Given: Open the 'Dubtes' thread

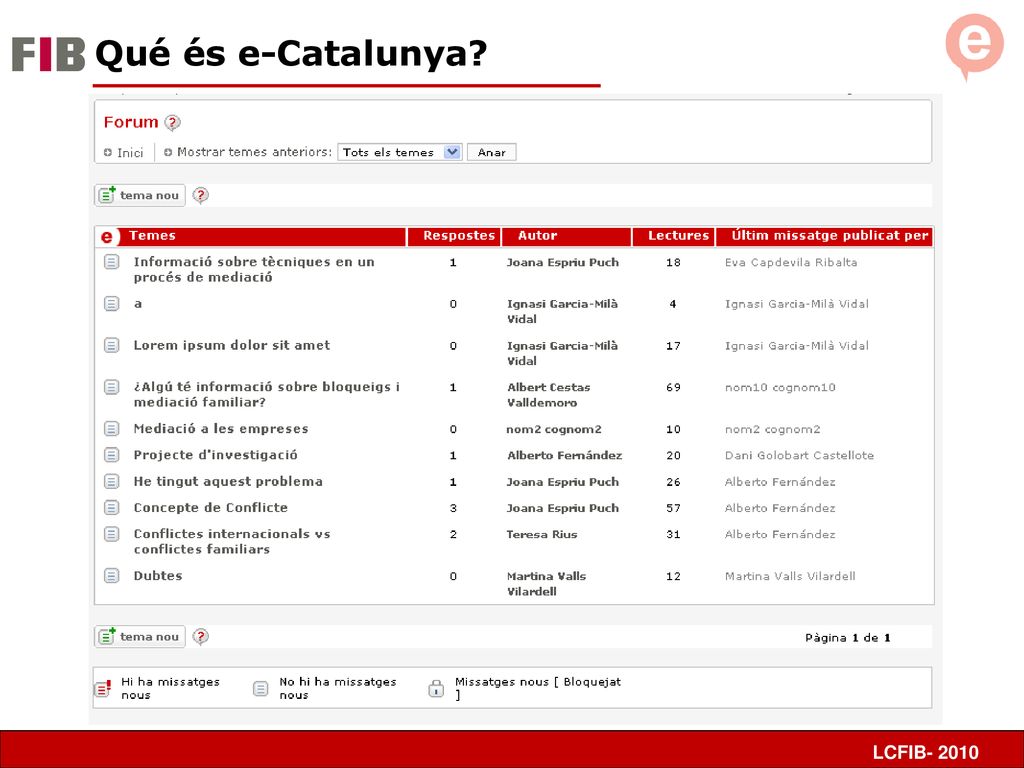Looking at the screenshot, I should 158,576.
